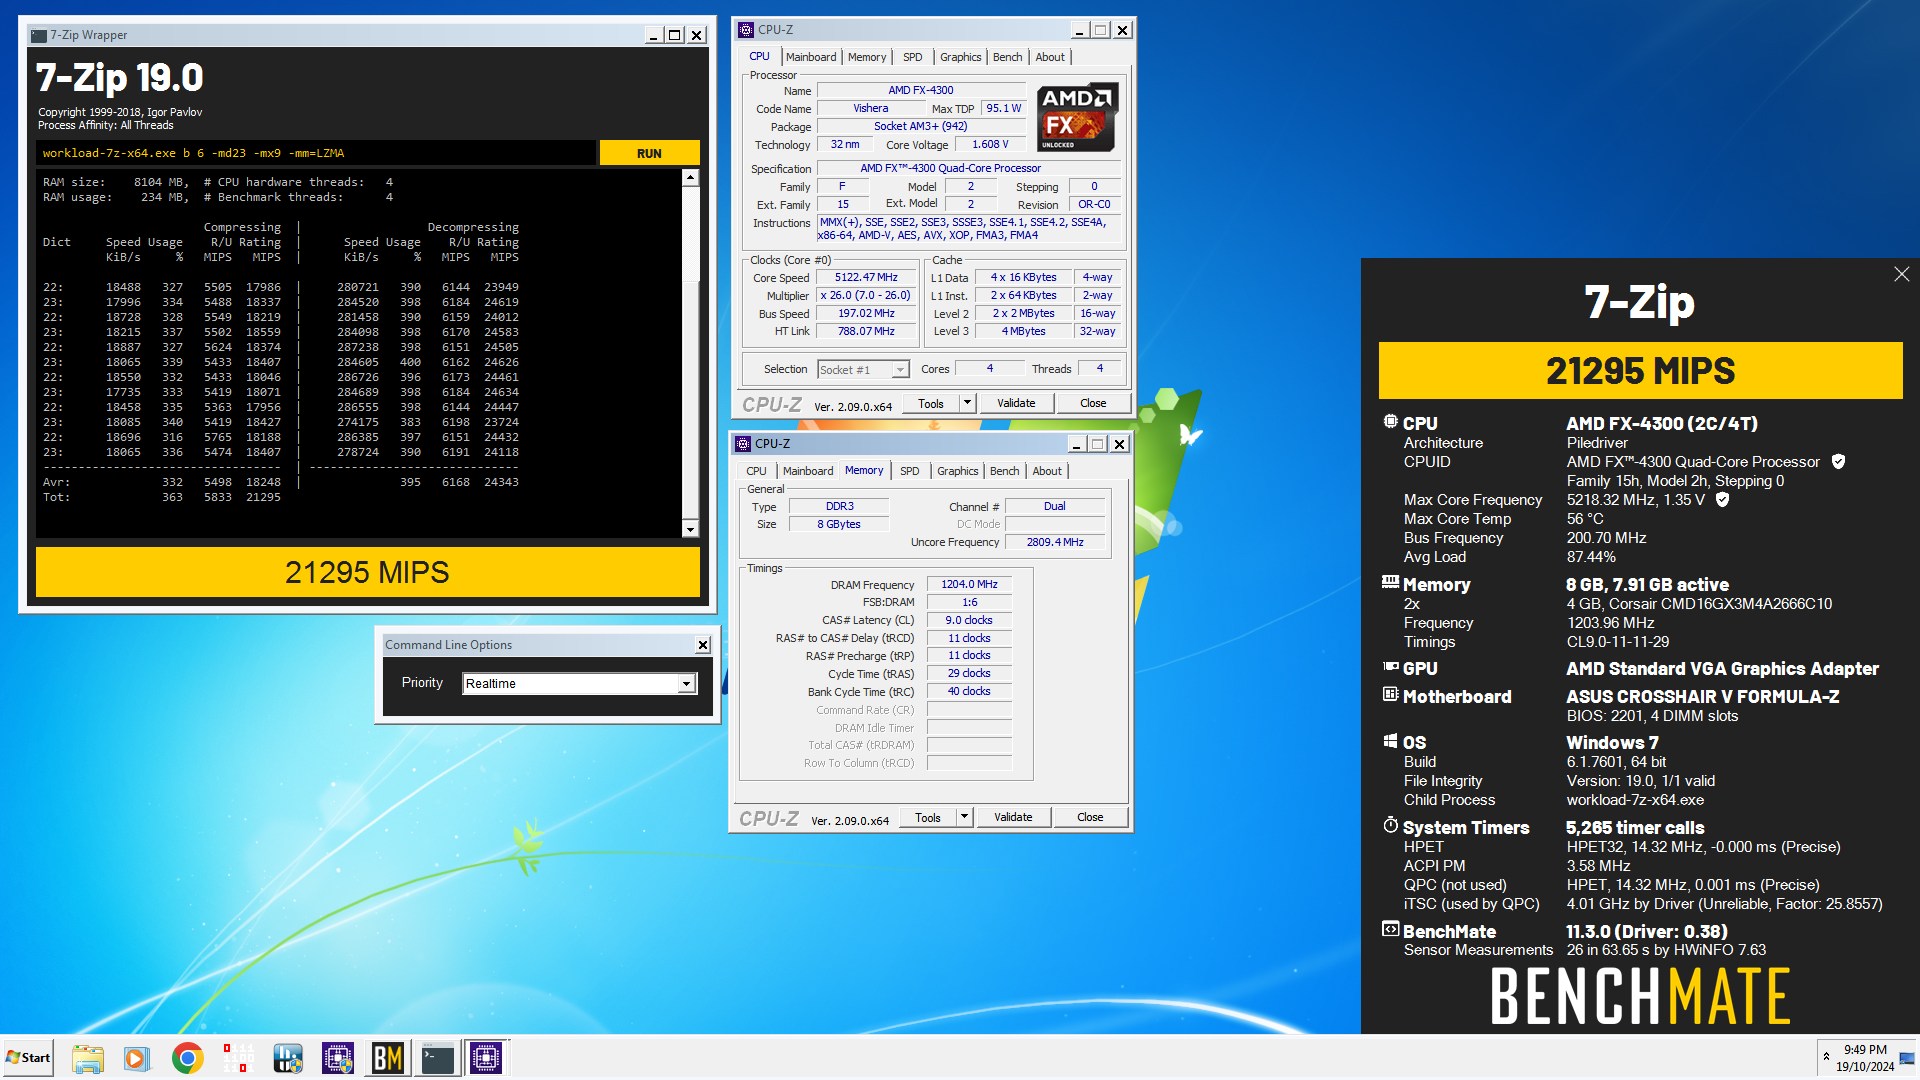Click the CPU-Z icon in lower window title bar
The height and width of the screenshot is (1080, 1920).
(742, 444)
